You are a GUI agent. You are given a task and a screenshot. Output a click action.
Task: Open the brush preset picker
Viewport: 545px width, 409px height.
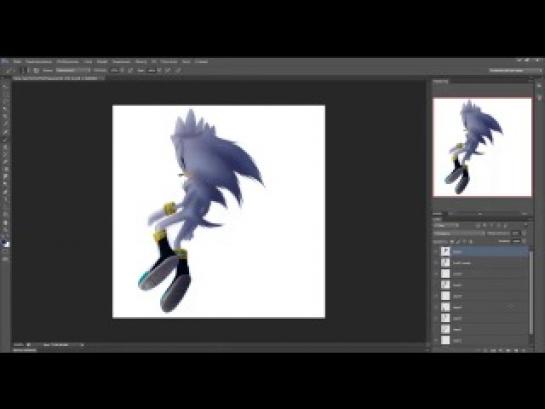pos(24,70)
